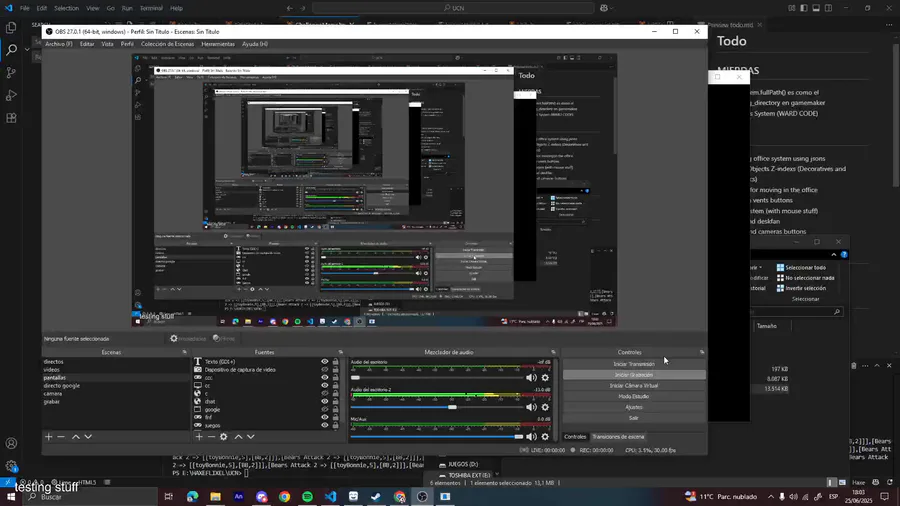Viewport: 900px width, 506px height.
Task: Mute Audio del escritorio speaker
Action: point(532,377)
